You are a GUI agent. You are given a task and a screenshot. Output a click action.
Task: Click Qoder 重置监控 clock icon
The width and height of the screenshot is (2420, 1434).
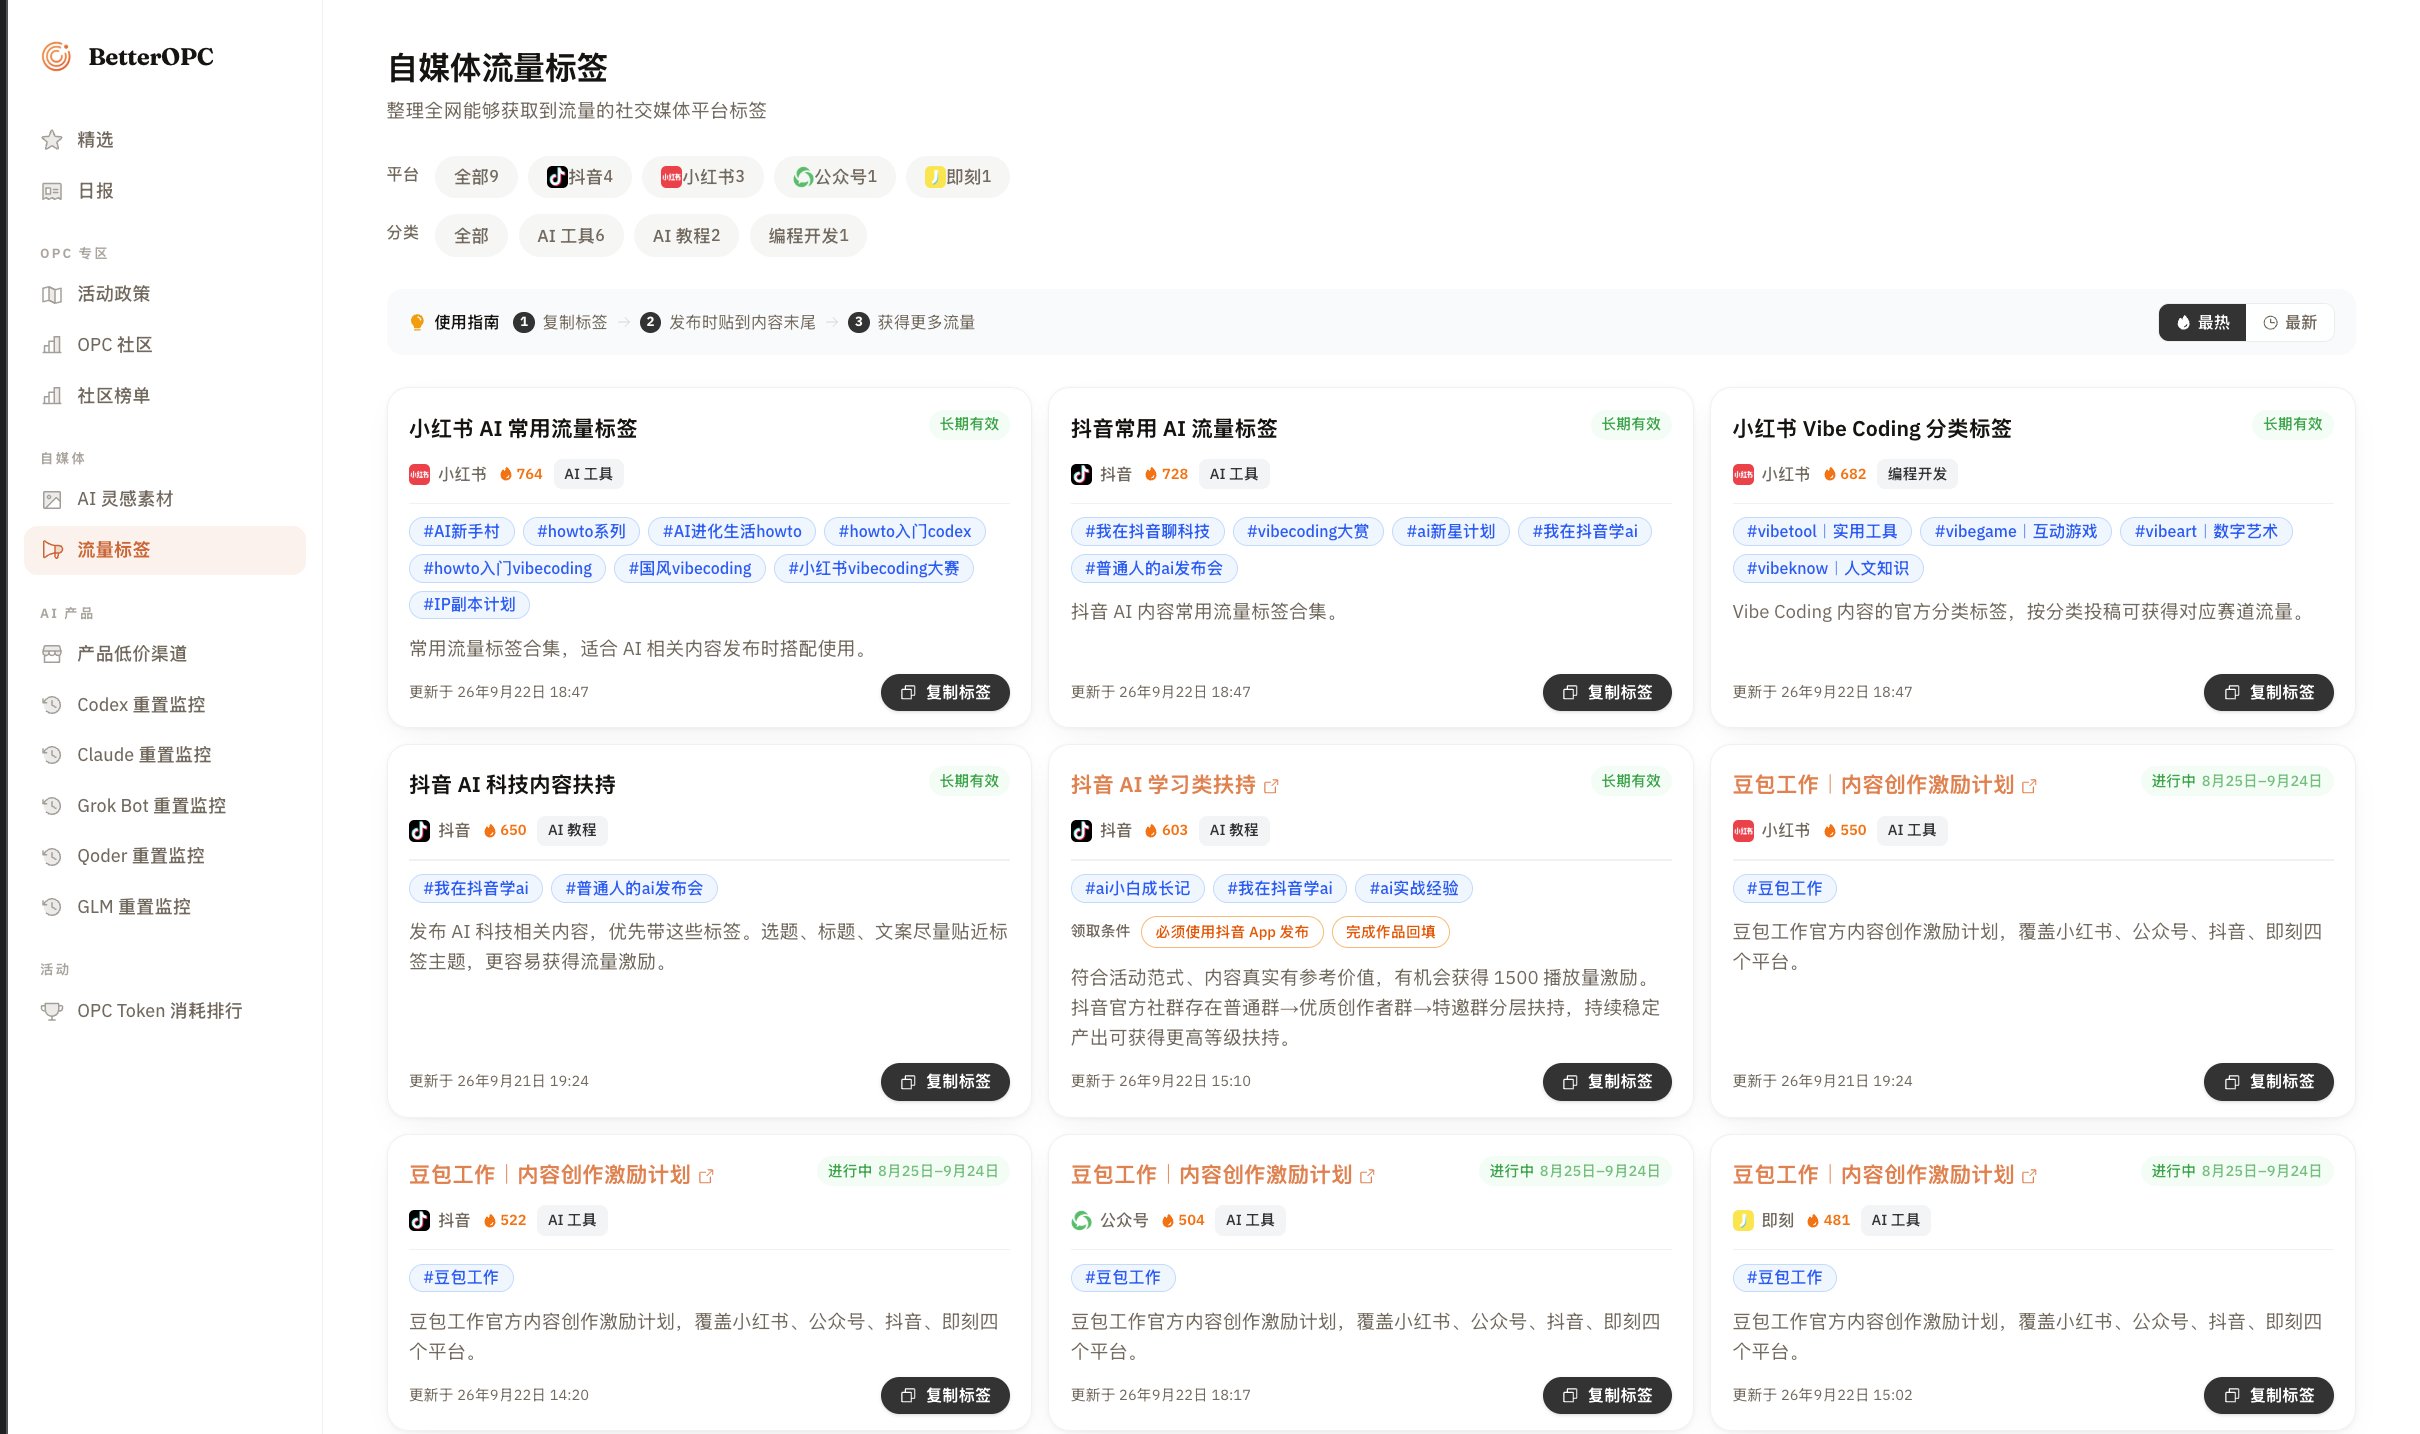(x=52, y=856)
